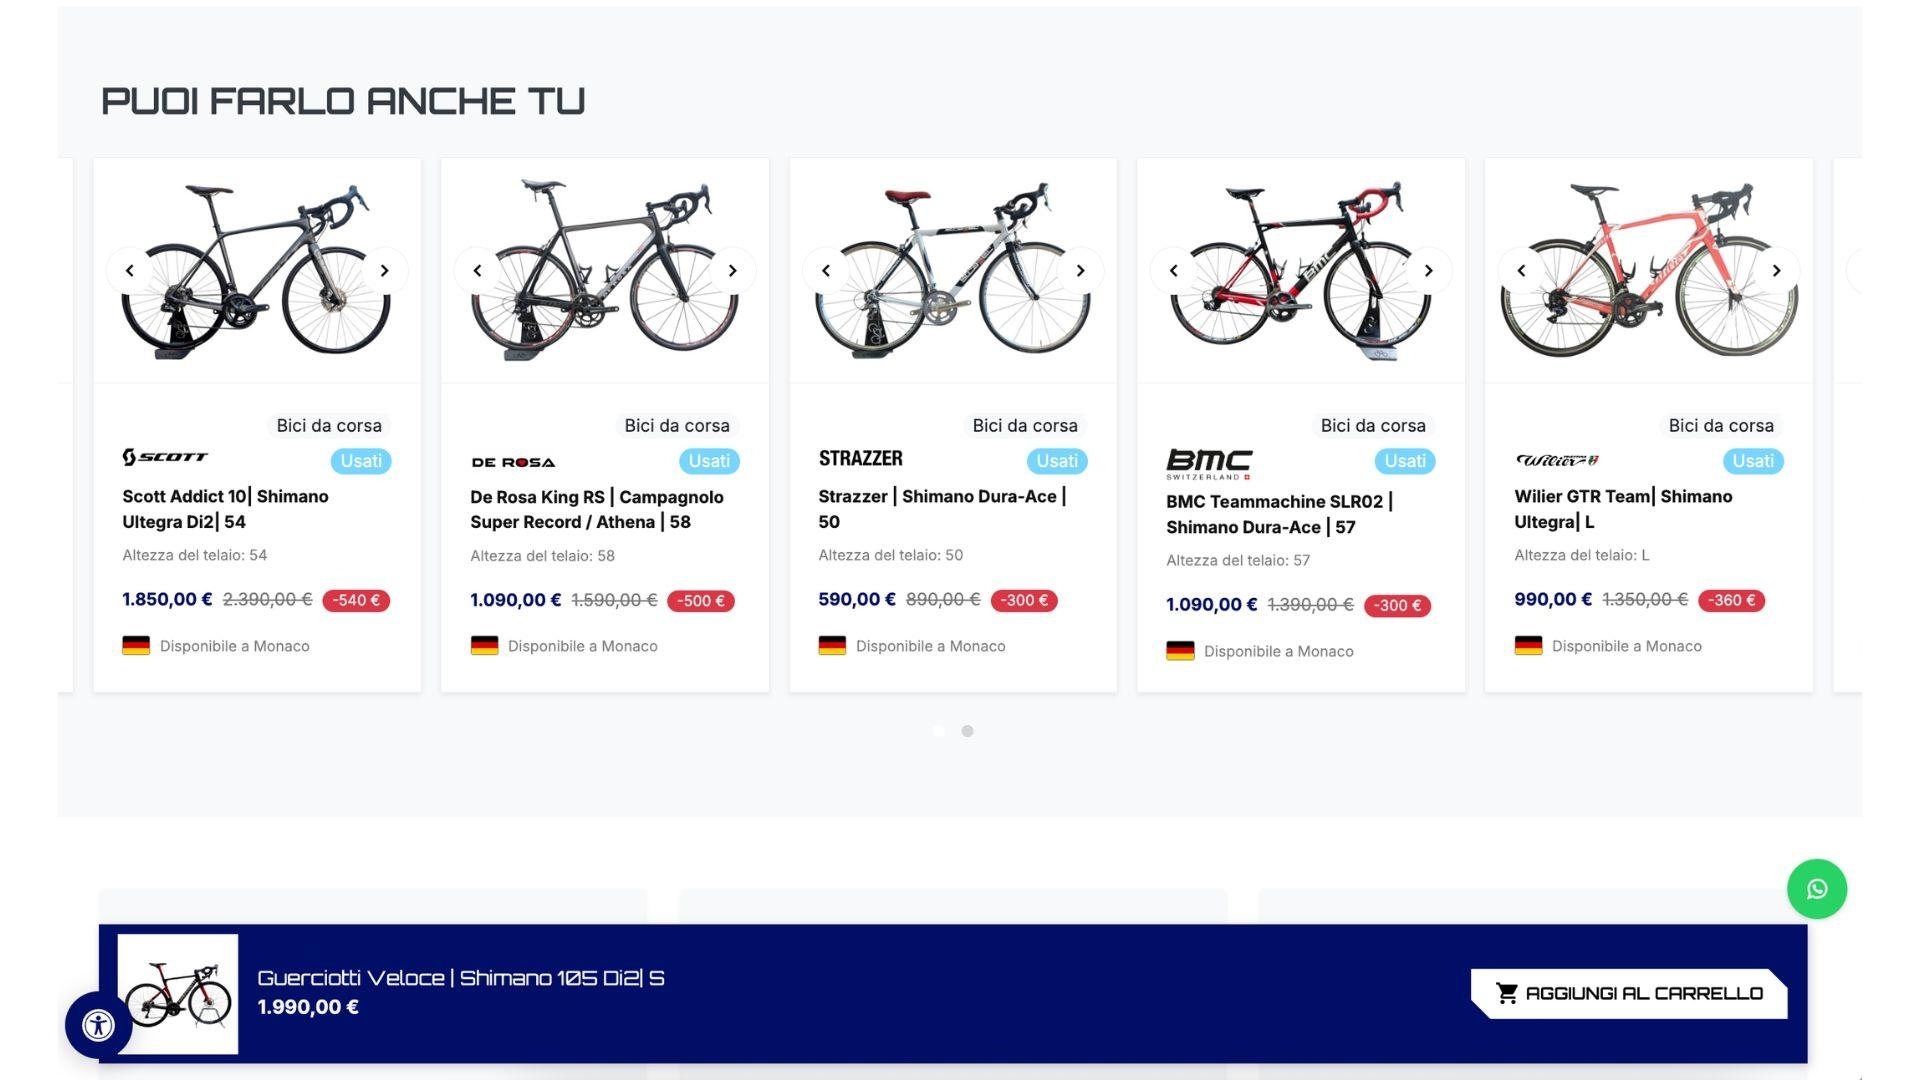Click Aggiungi al carrello button

[x=1629, y=993]
